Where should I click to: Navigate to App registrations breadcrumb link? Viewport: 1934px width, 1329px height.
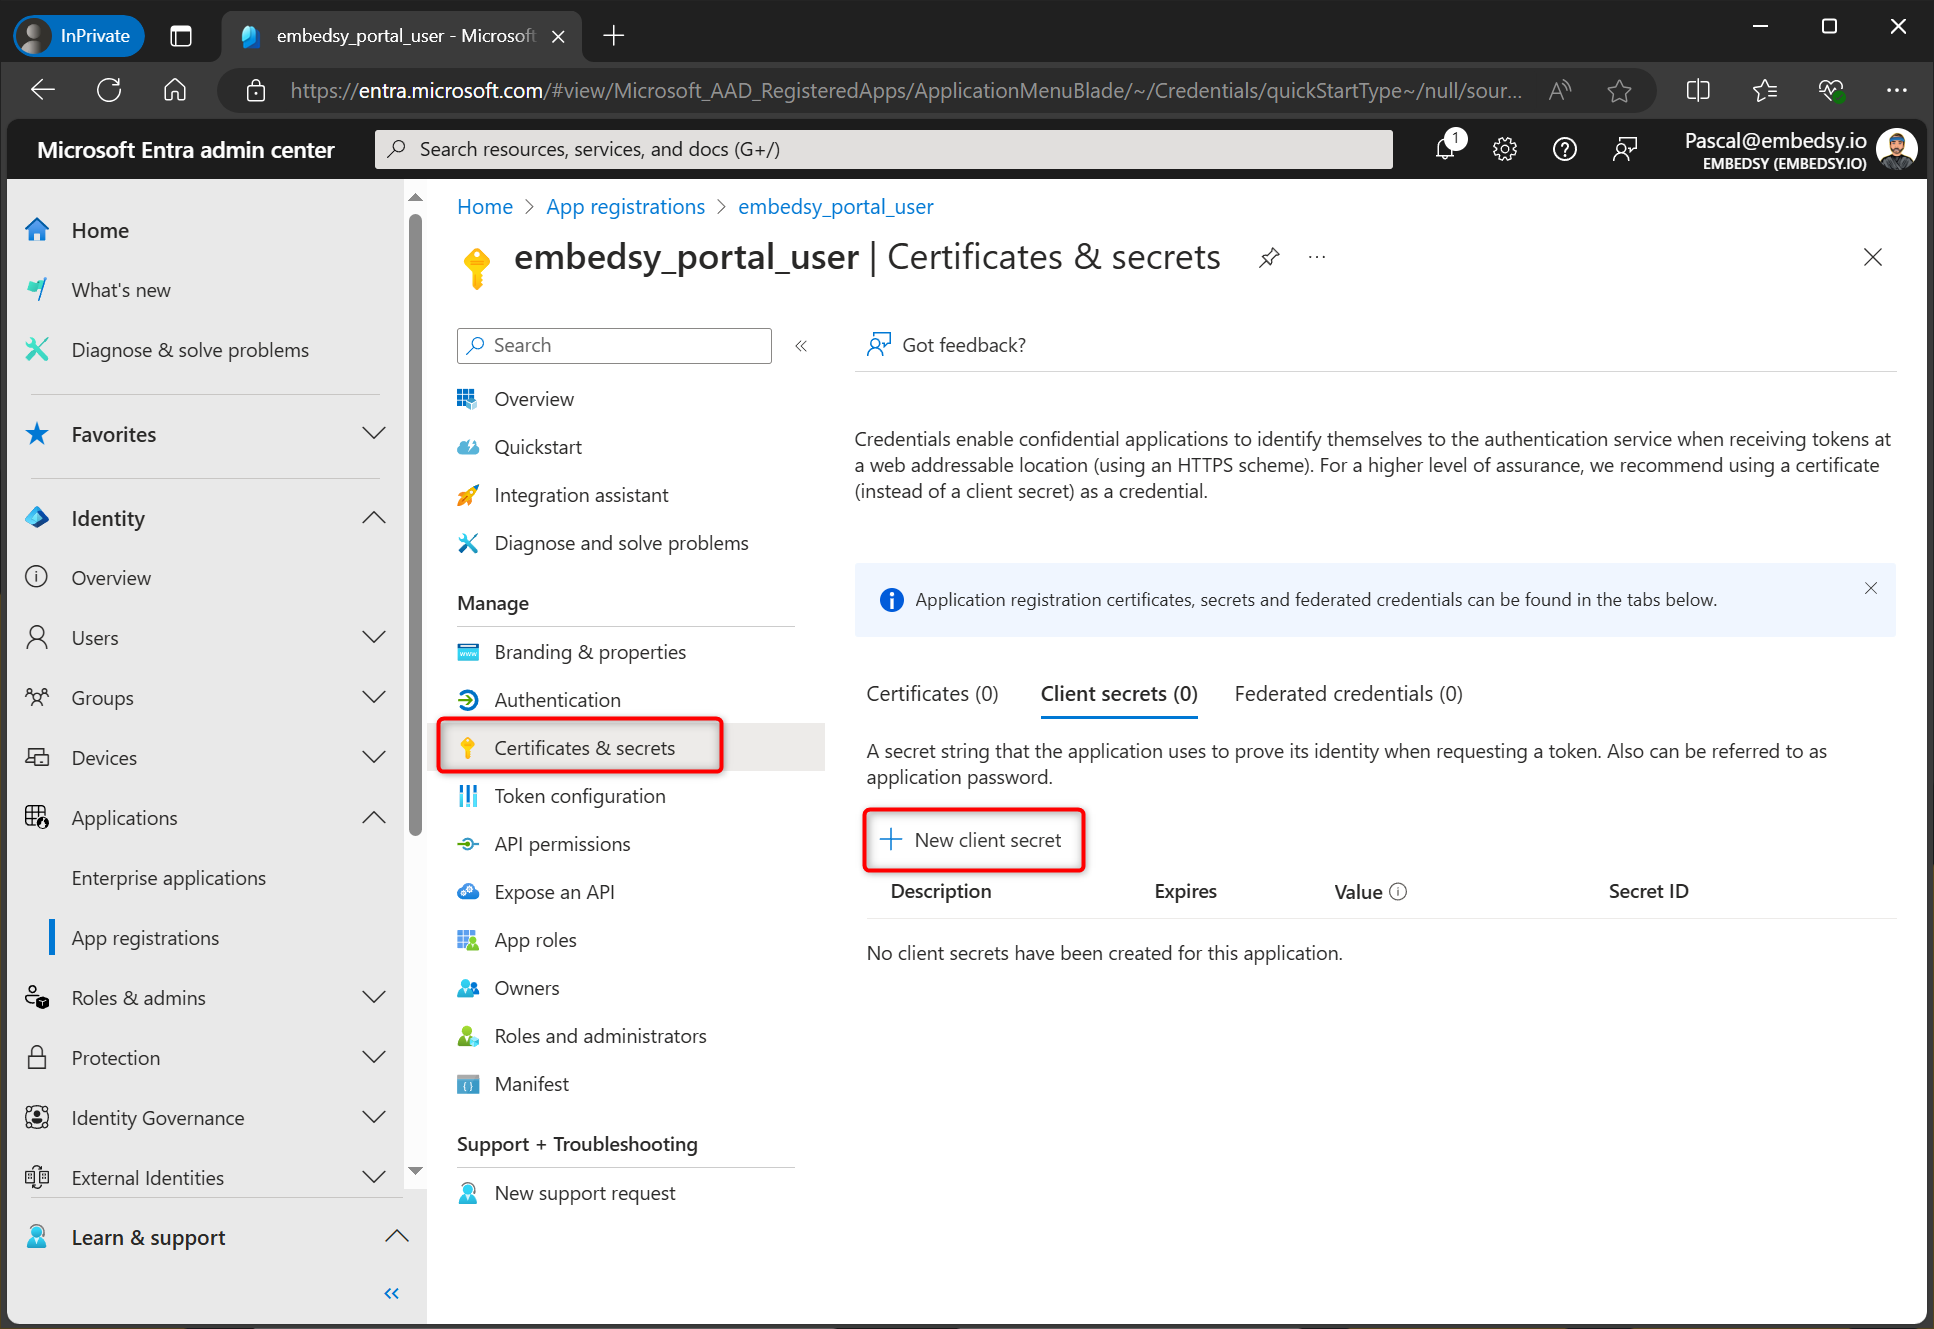click(625, 206)
